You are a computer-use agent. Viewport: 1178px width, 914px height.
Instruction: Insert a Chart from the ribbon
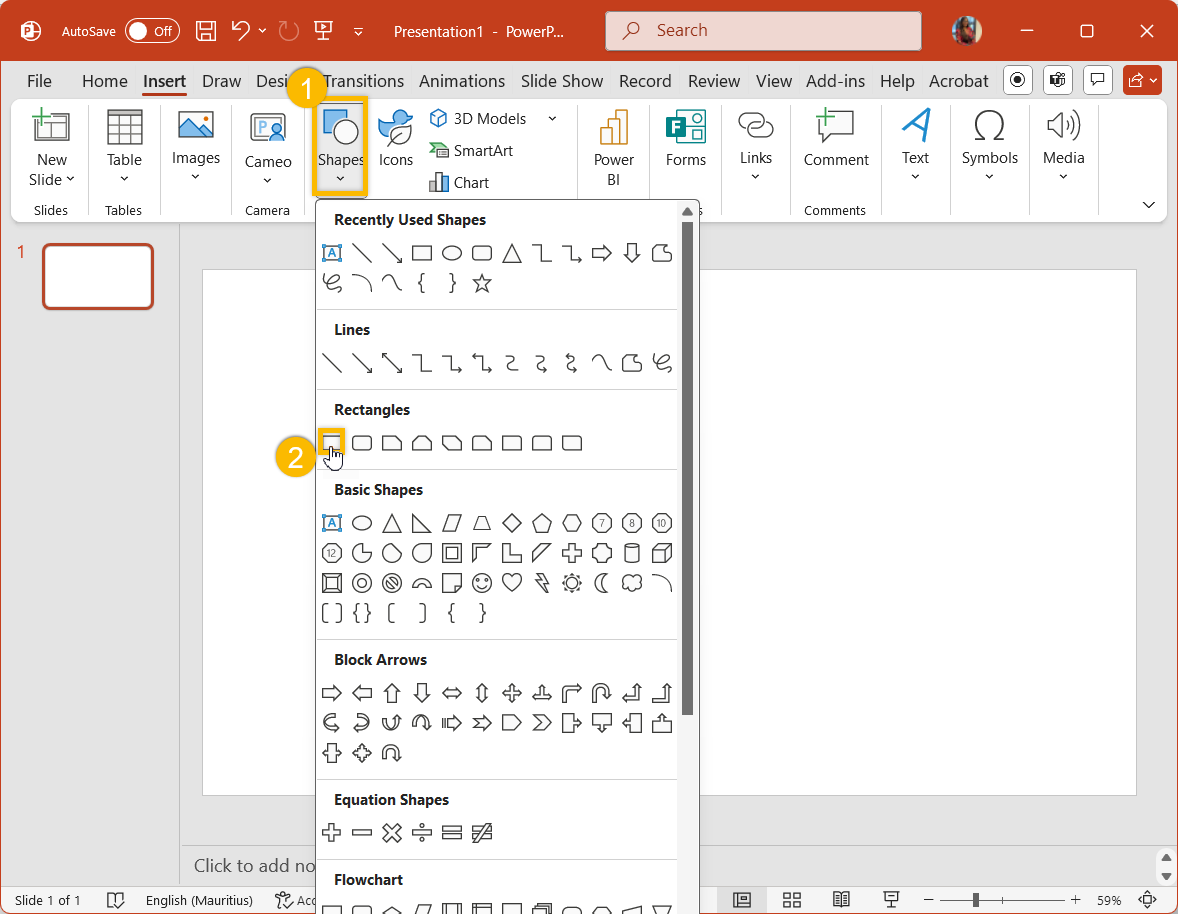coord(459,182)
